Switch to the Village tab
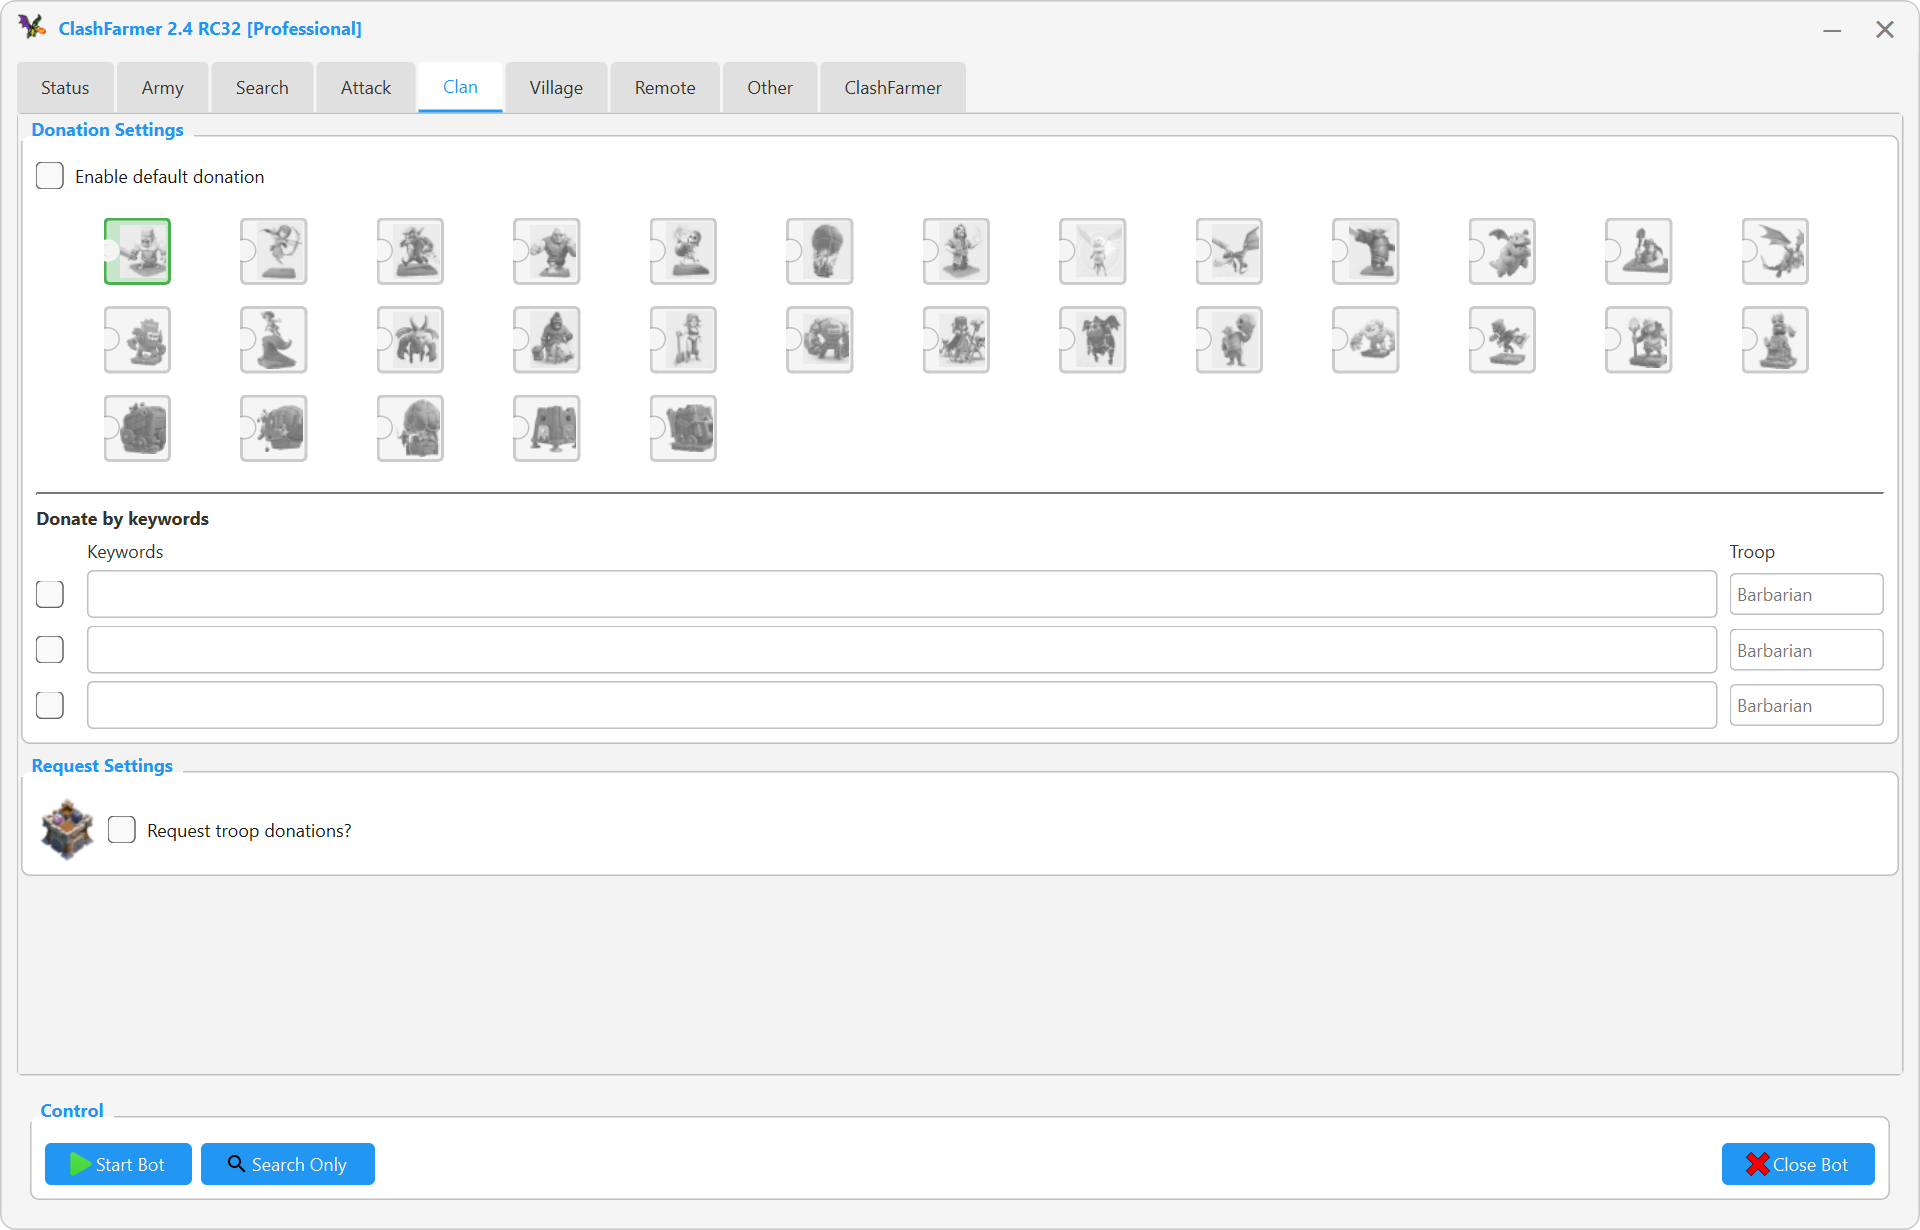The width and height of the screenshot is (1920, 1230). [556, 88]
